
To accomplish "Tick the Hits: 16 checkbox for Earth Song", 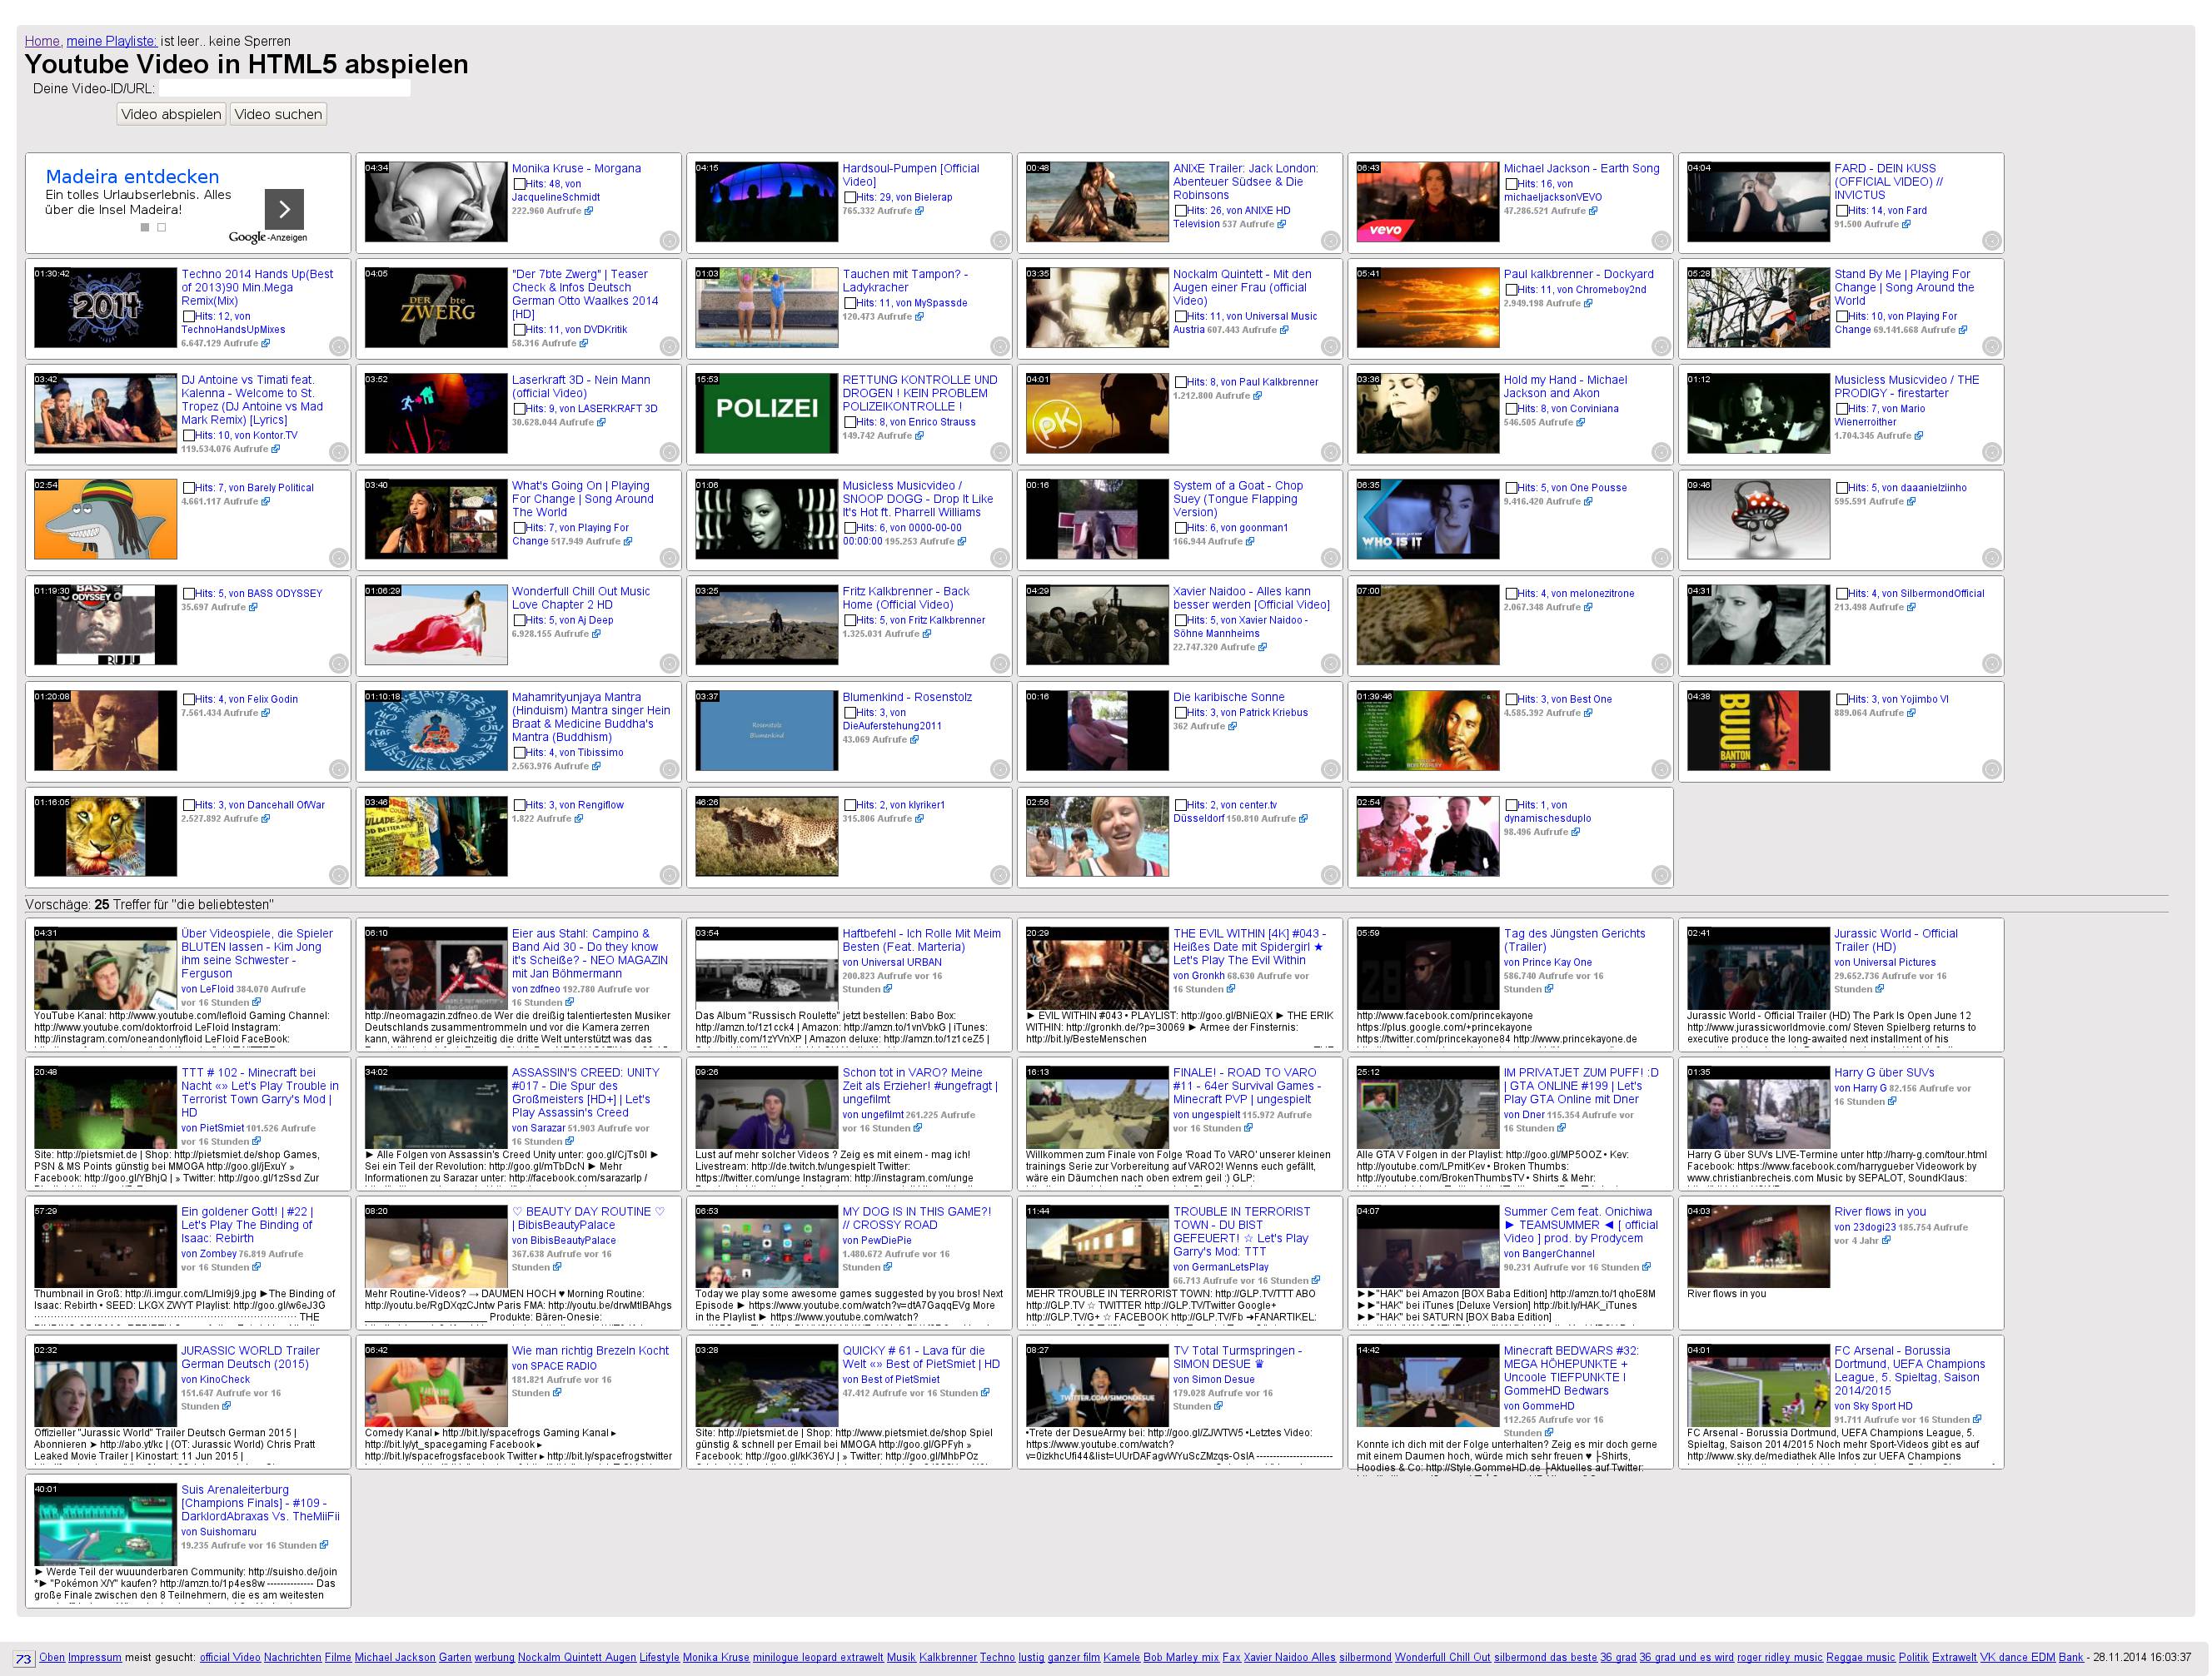I will coord(1512,184).
